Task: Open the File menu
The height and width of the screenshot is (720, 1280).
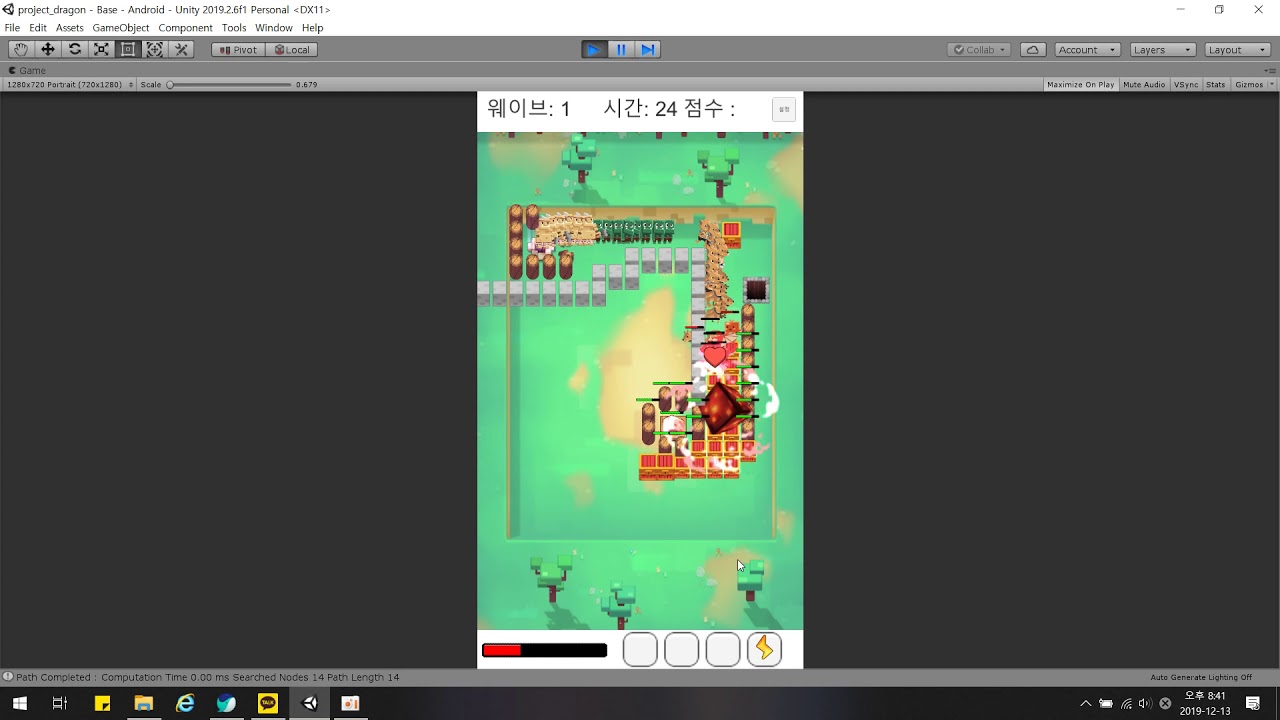Action: pyautogui.click(x=12, y=28)
